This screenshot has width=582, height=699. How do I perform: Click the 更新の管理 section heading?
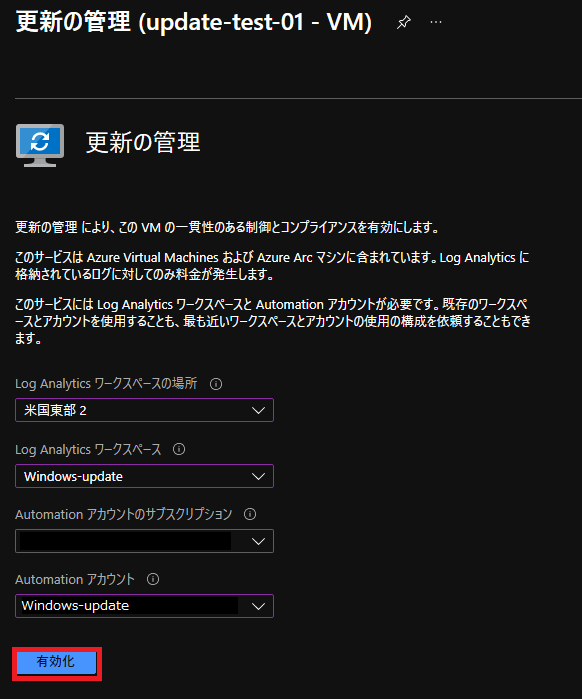point(143,143)
